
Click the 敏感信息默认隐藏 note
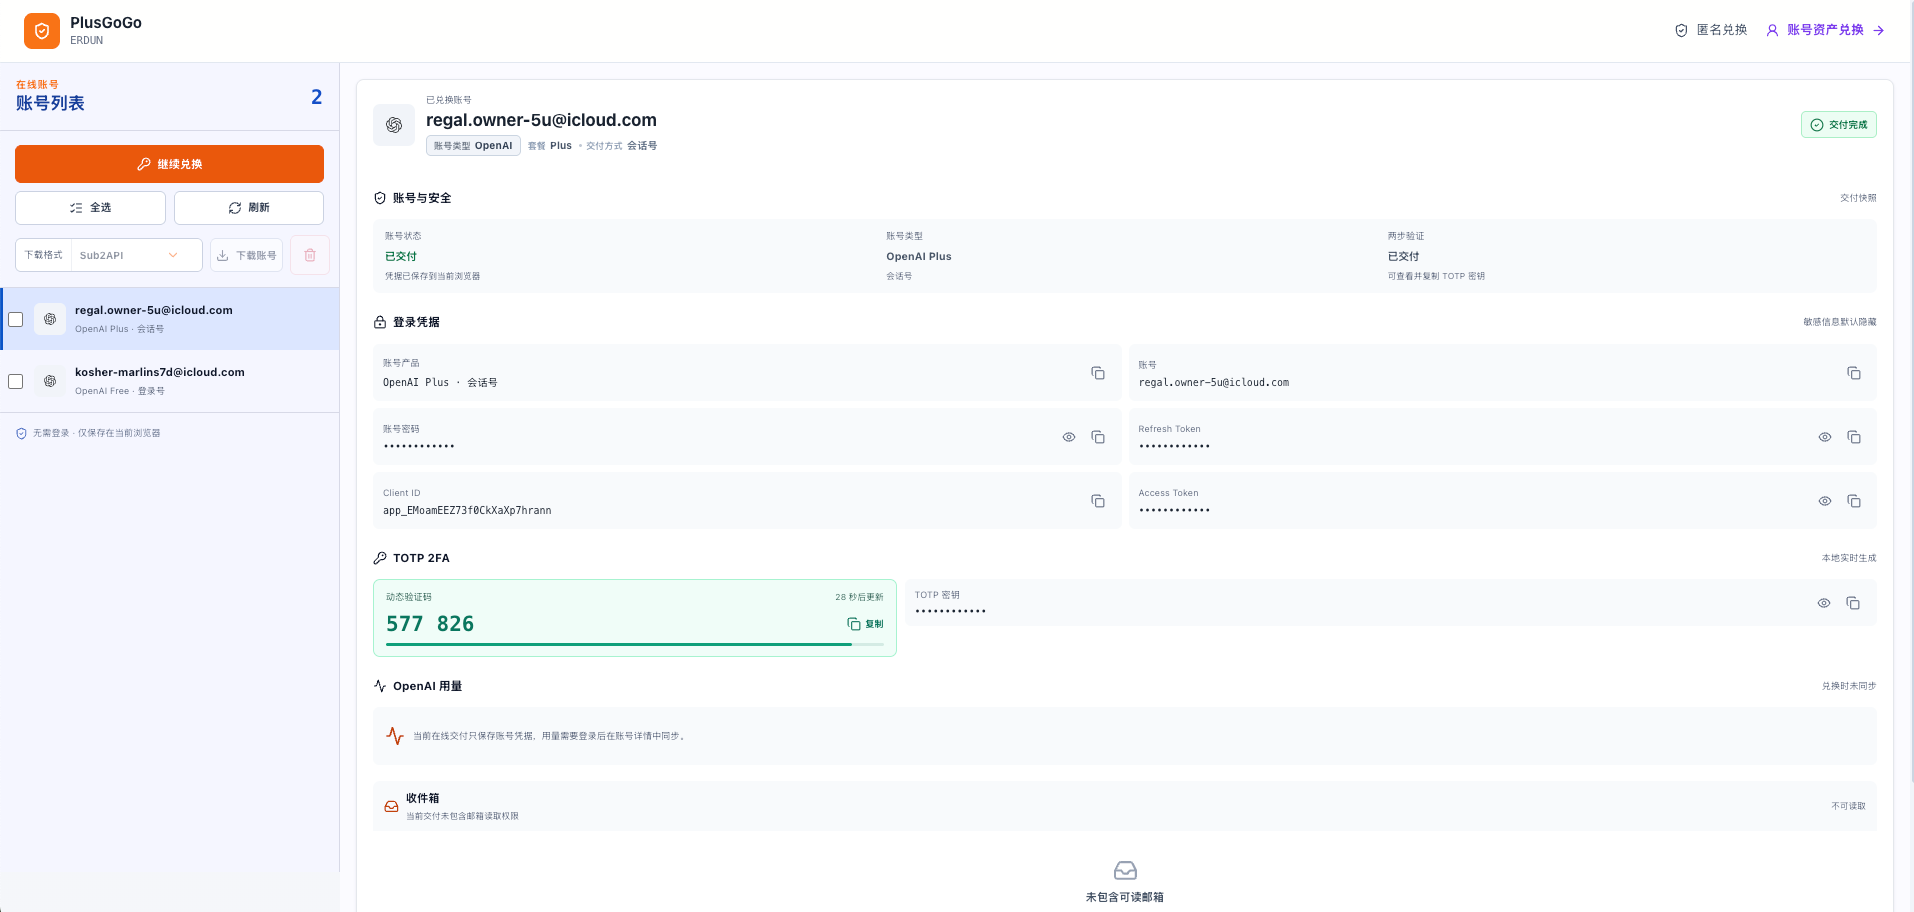click(1840, 322)
